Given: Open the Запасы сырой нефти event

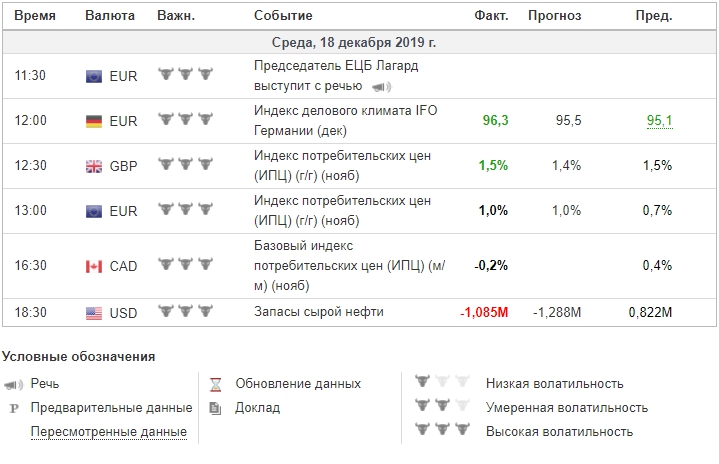Looking at the screenshot, I should pyautogui.click(x=319, y=312).
